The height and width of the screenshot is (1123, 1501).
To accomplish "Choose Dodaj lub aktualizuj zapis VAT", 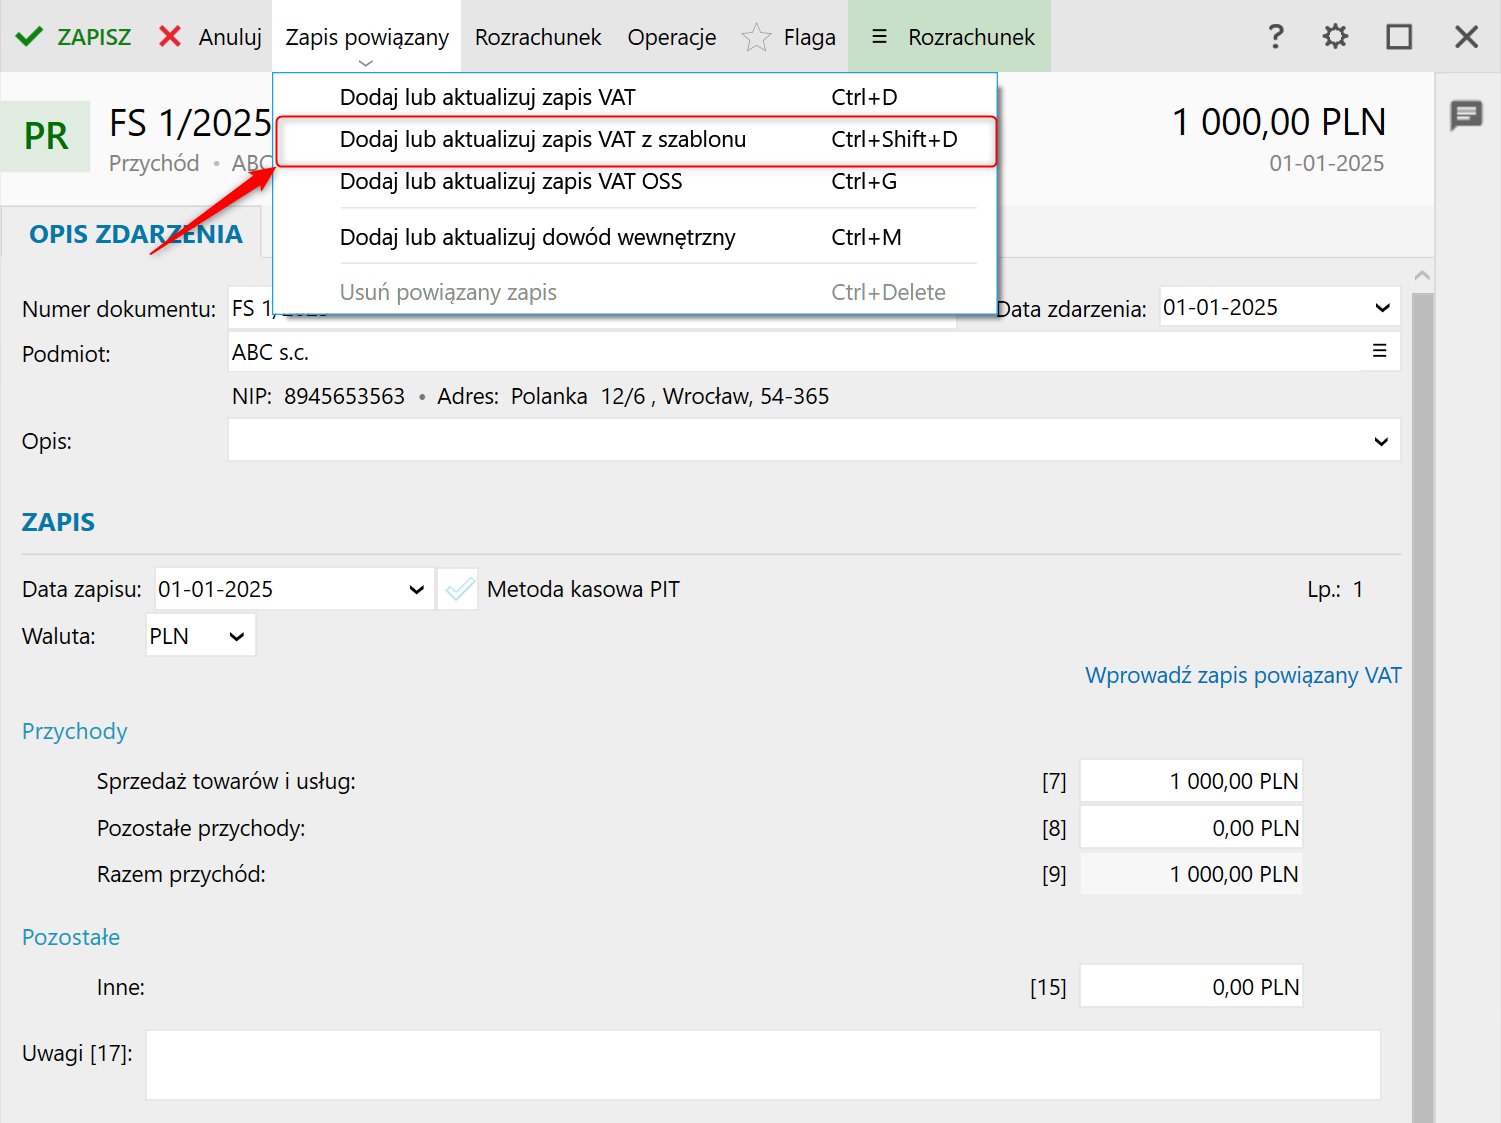I will [x=636, y=97].
